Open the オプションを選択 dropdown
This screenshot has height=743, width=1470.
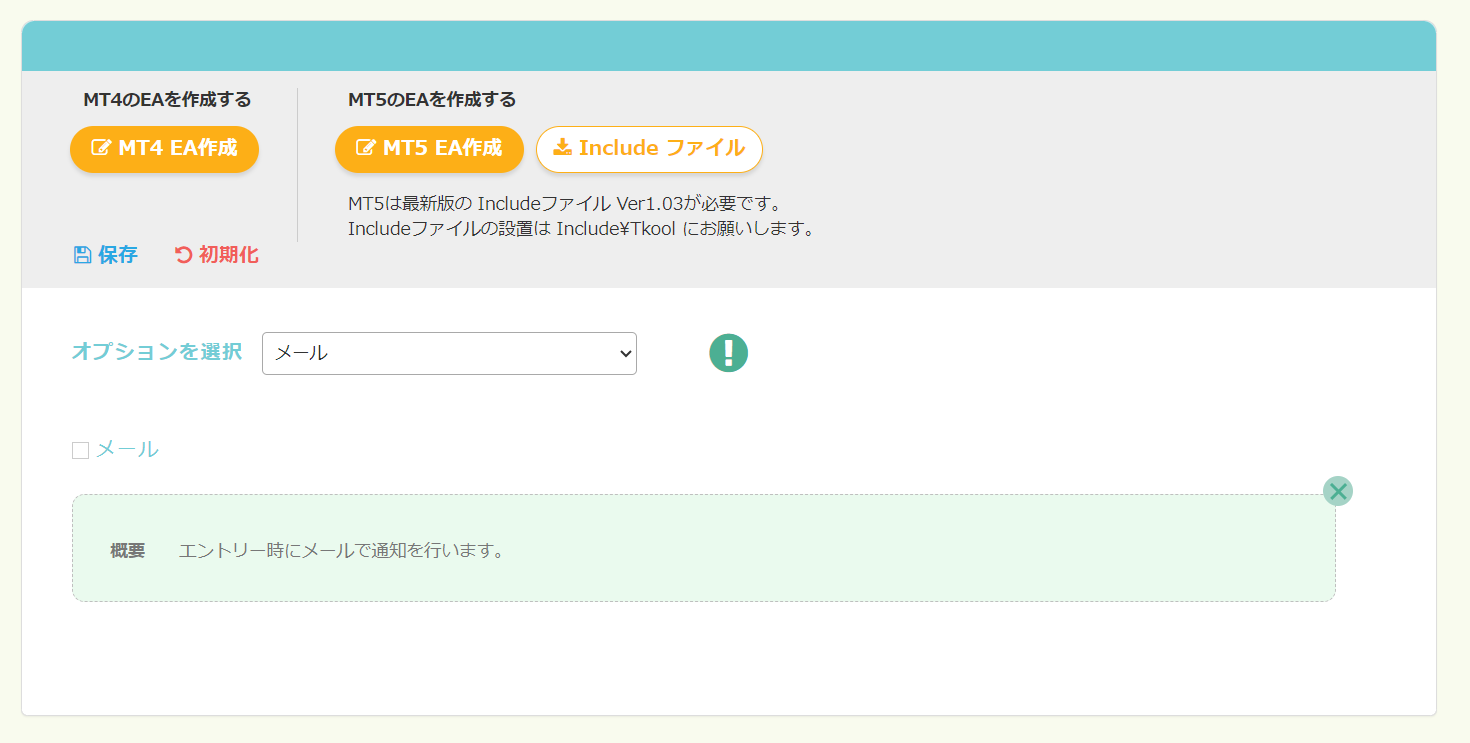[x=449, y=353]
